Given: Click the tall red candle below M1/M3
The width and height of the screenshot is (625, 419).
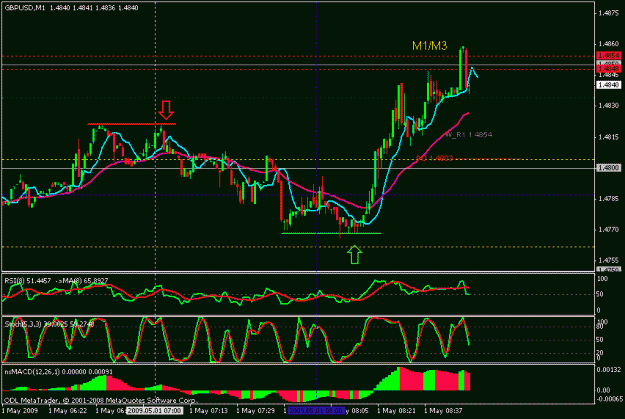Looking at the screenshot, I should click(466, 68).
